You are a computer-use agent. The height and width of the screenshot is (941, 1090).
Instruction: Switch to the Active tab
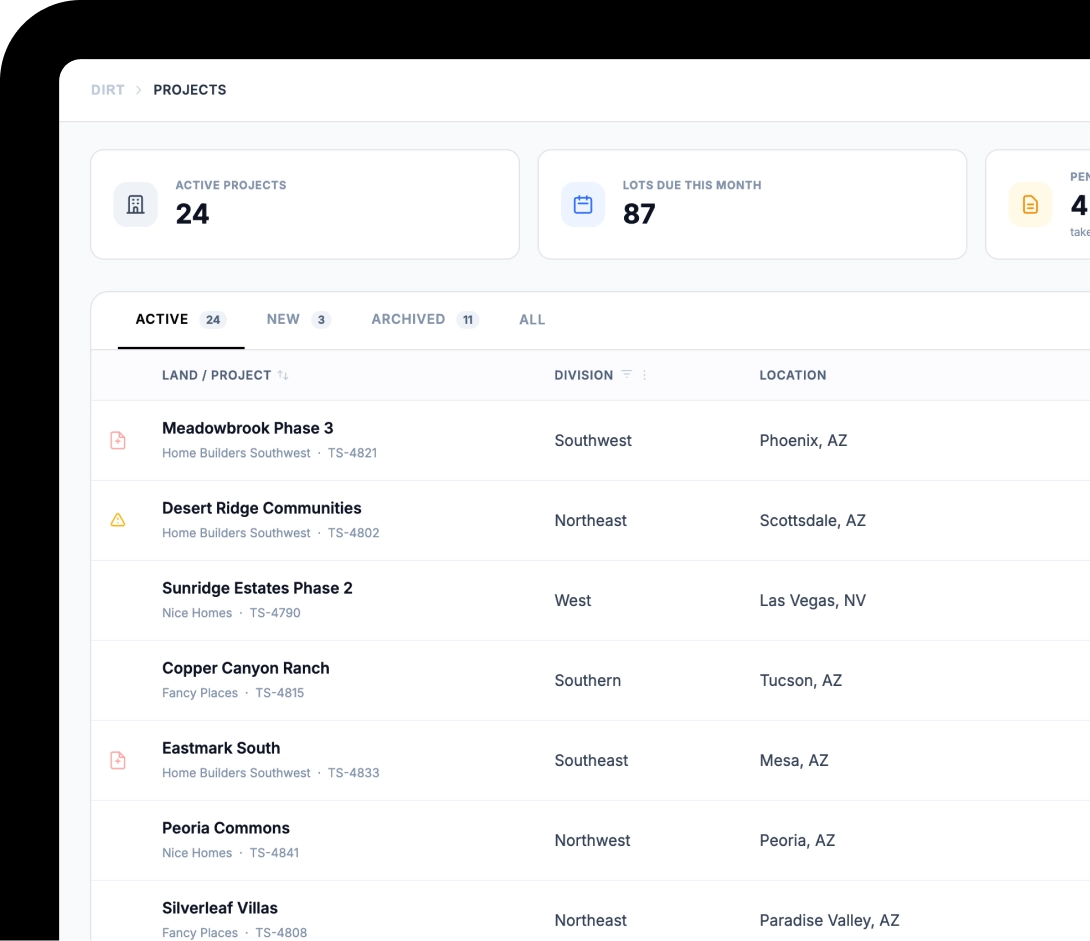coord(181,320)
